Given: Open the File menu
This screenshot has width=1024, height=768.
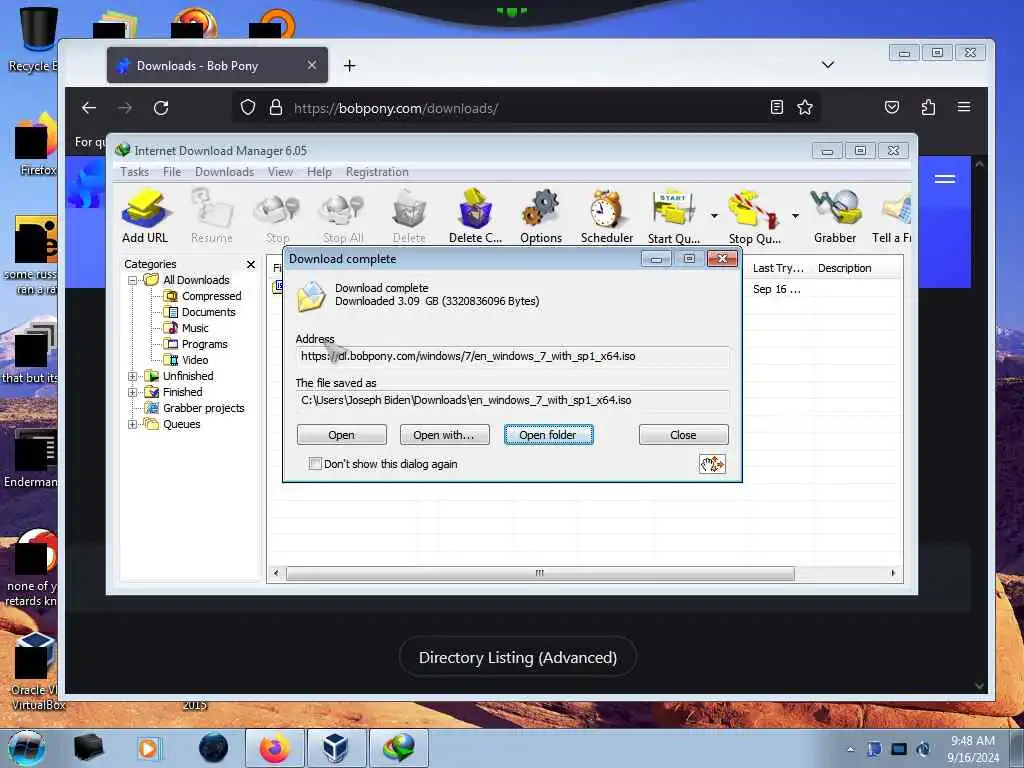Looking at the screenshot, I should coord(172,172).
